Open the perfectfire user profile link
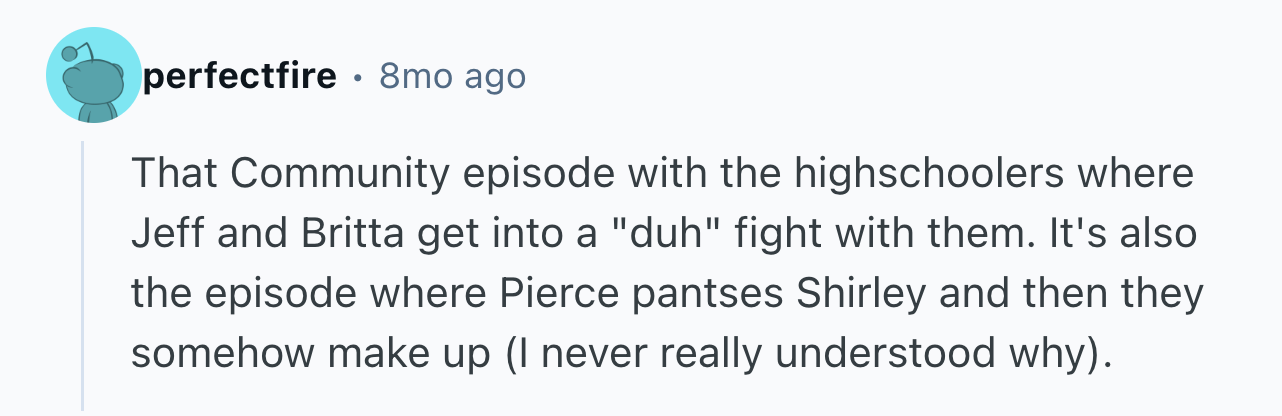Image resolution: width=1282 pixels, height=416 pixels. coord(239,77)
